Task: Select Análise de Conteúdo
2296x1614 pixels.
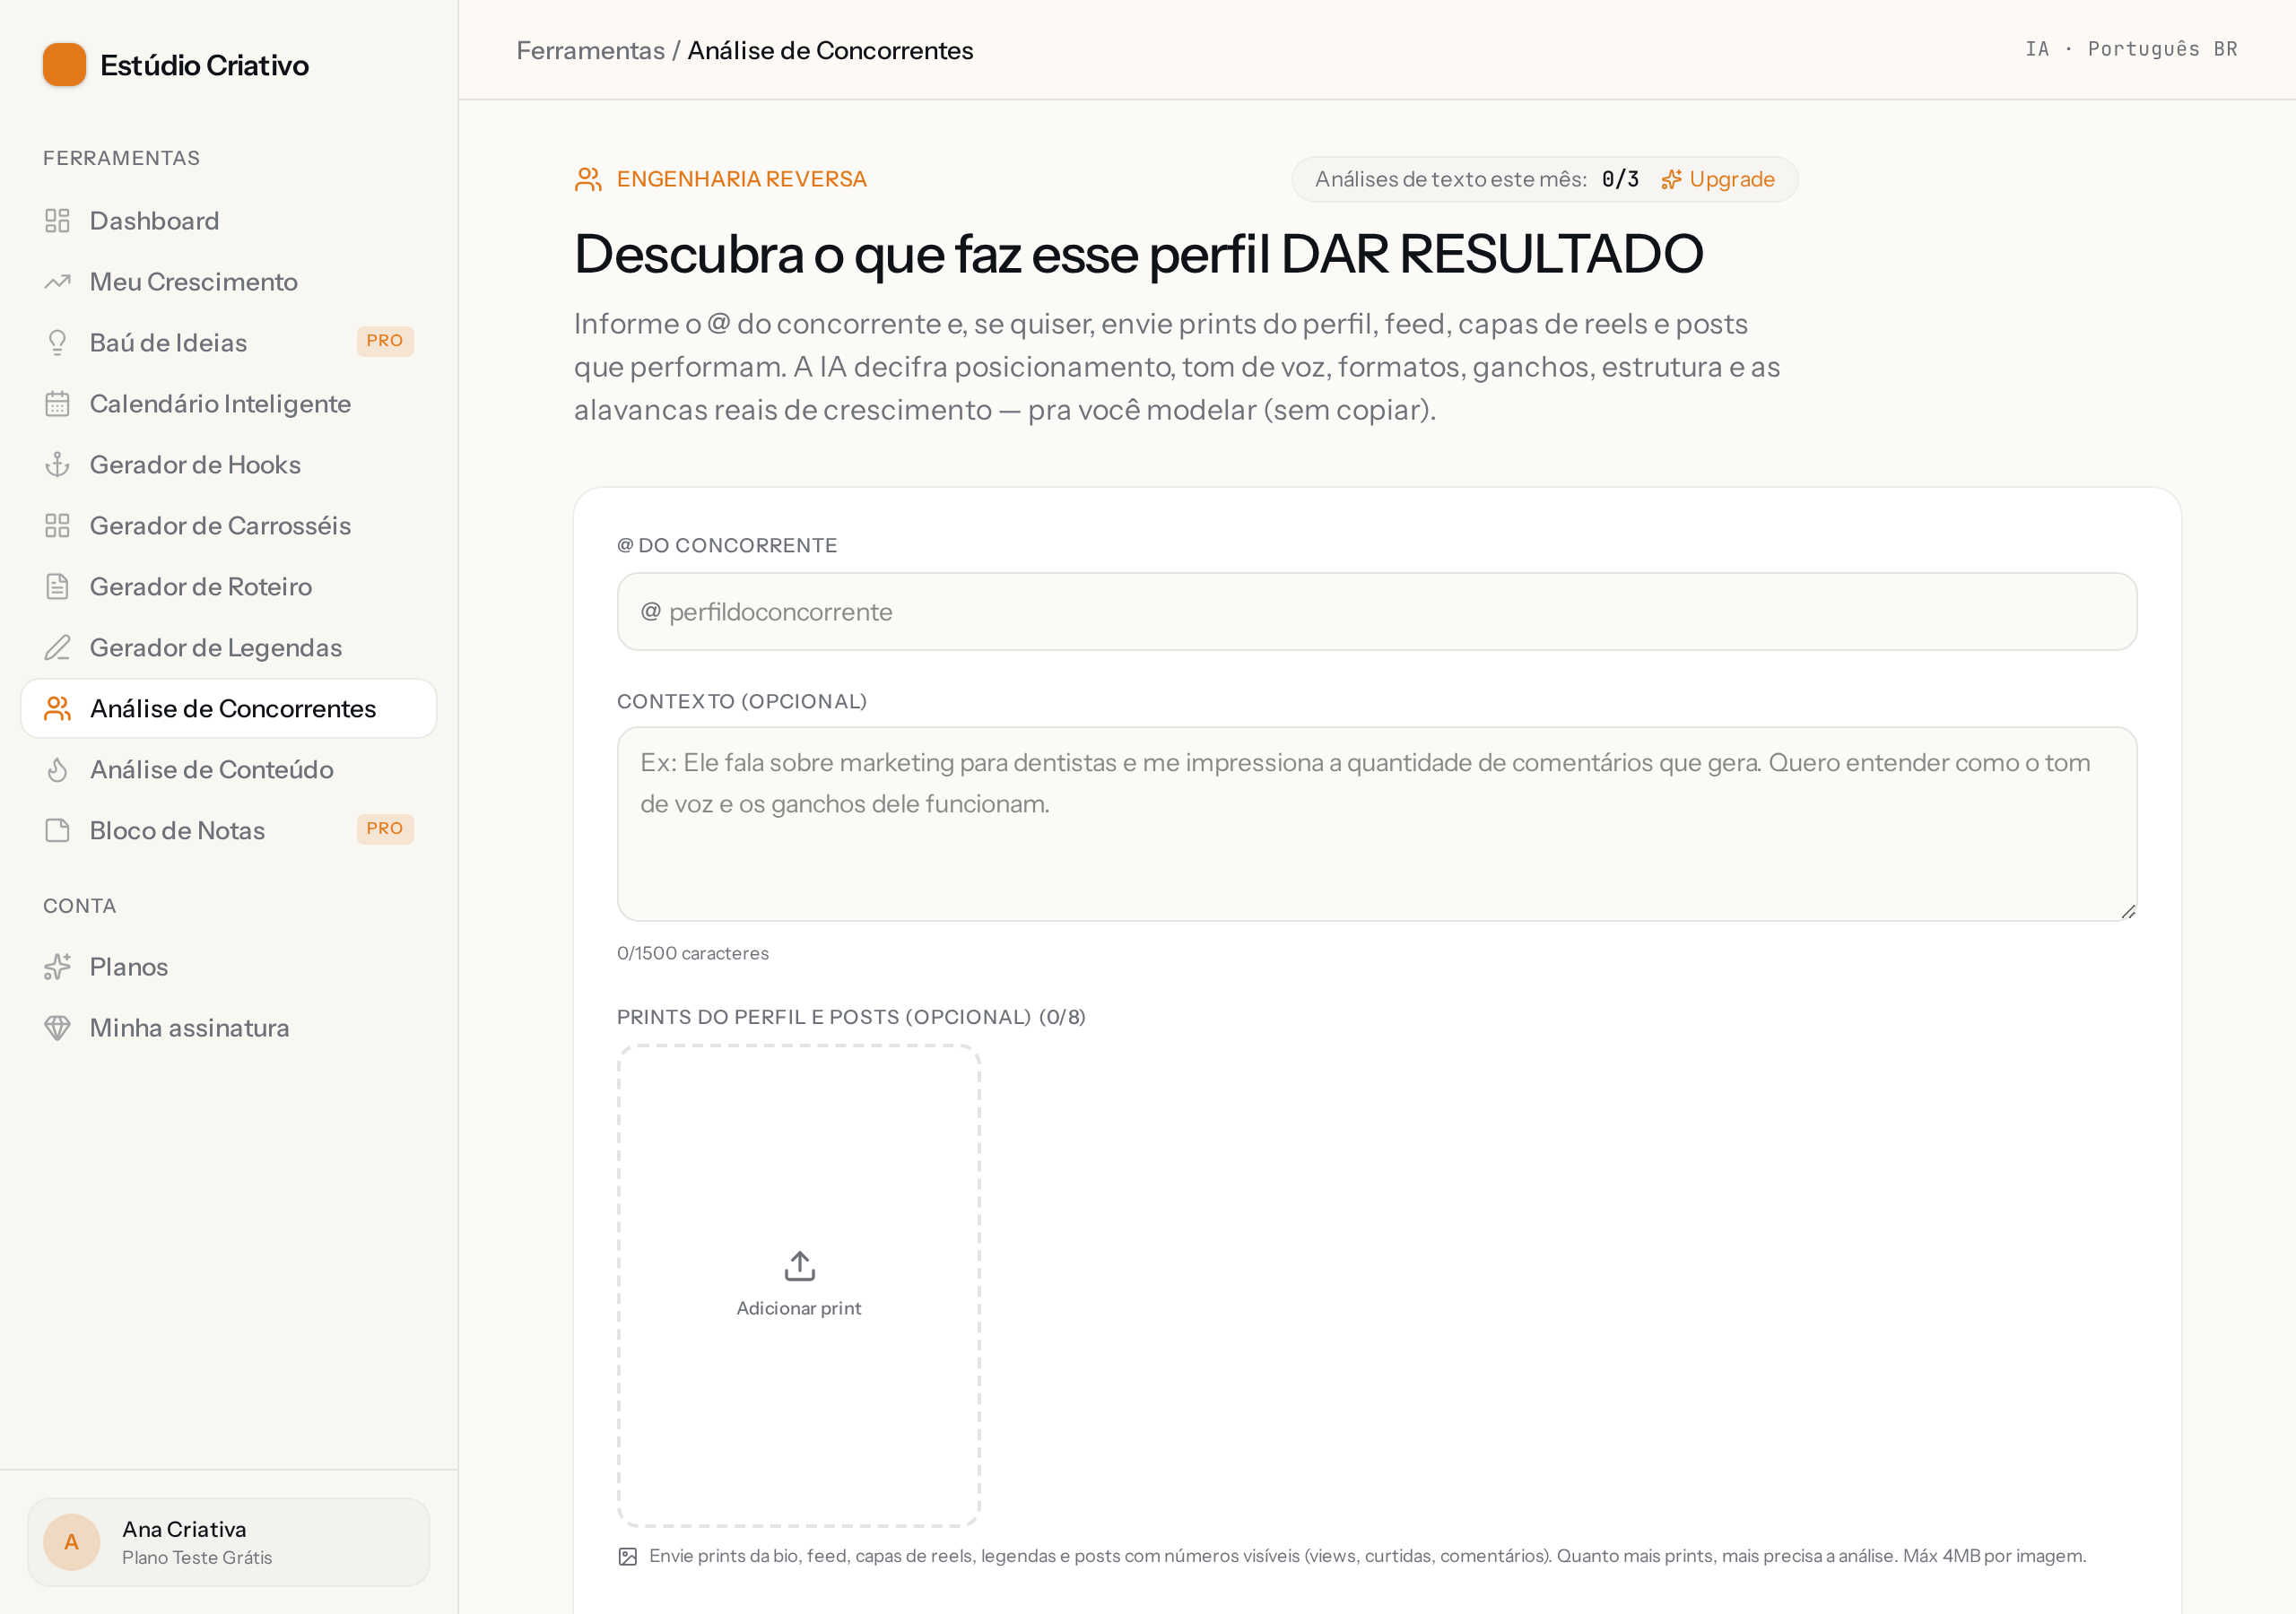Action: coord(229,770)
